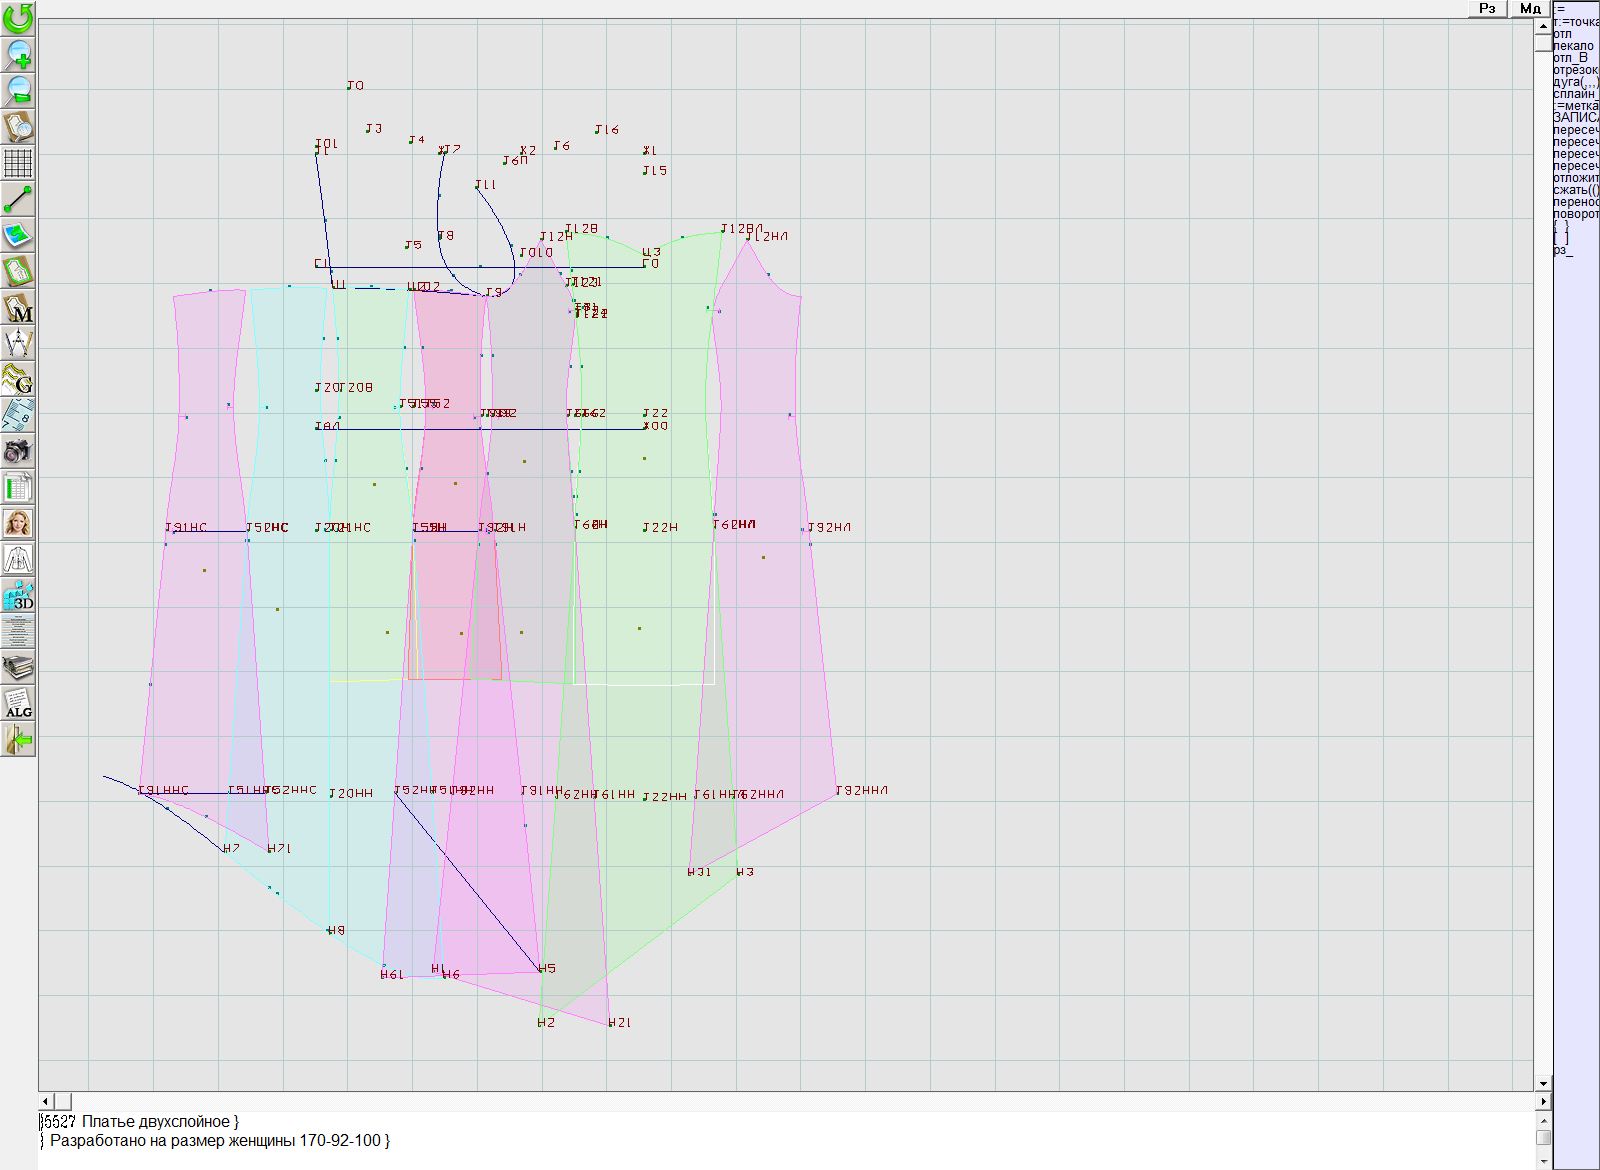The image size is (1600, 1170).
Task: Select the line segment tool
Action: click(18, 199)
